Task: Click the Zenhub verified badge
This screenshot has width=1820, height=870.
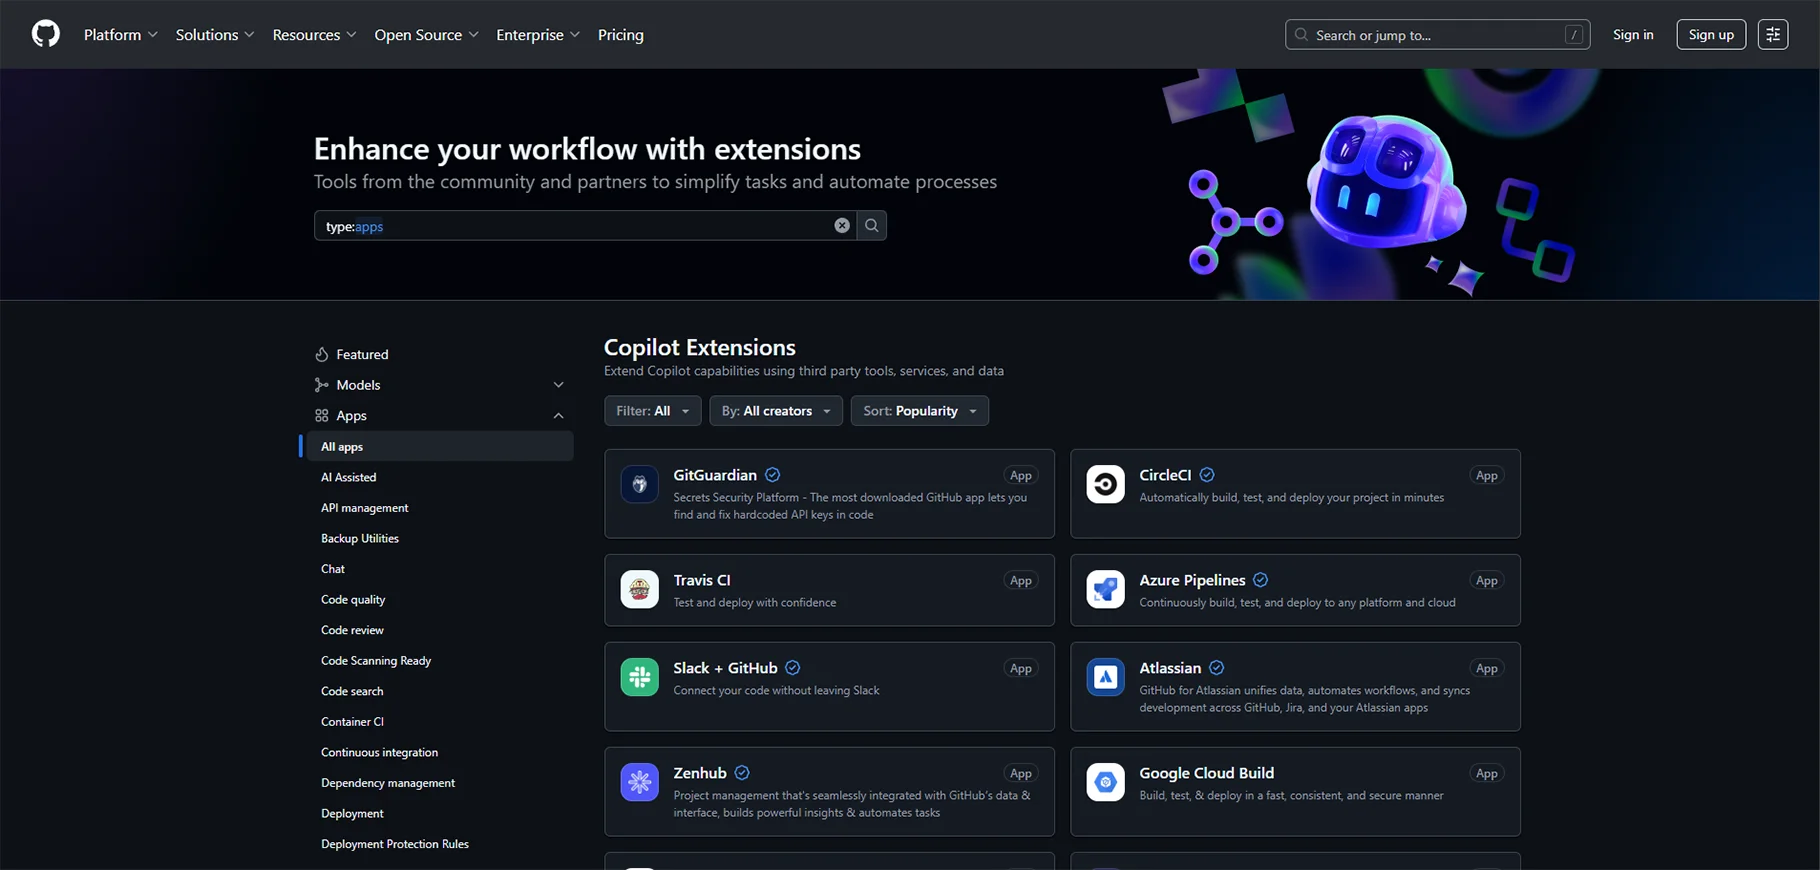Action: point(742,773)
